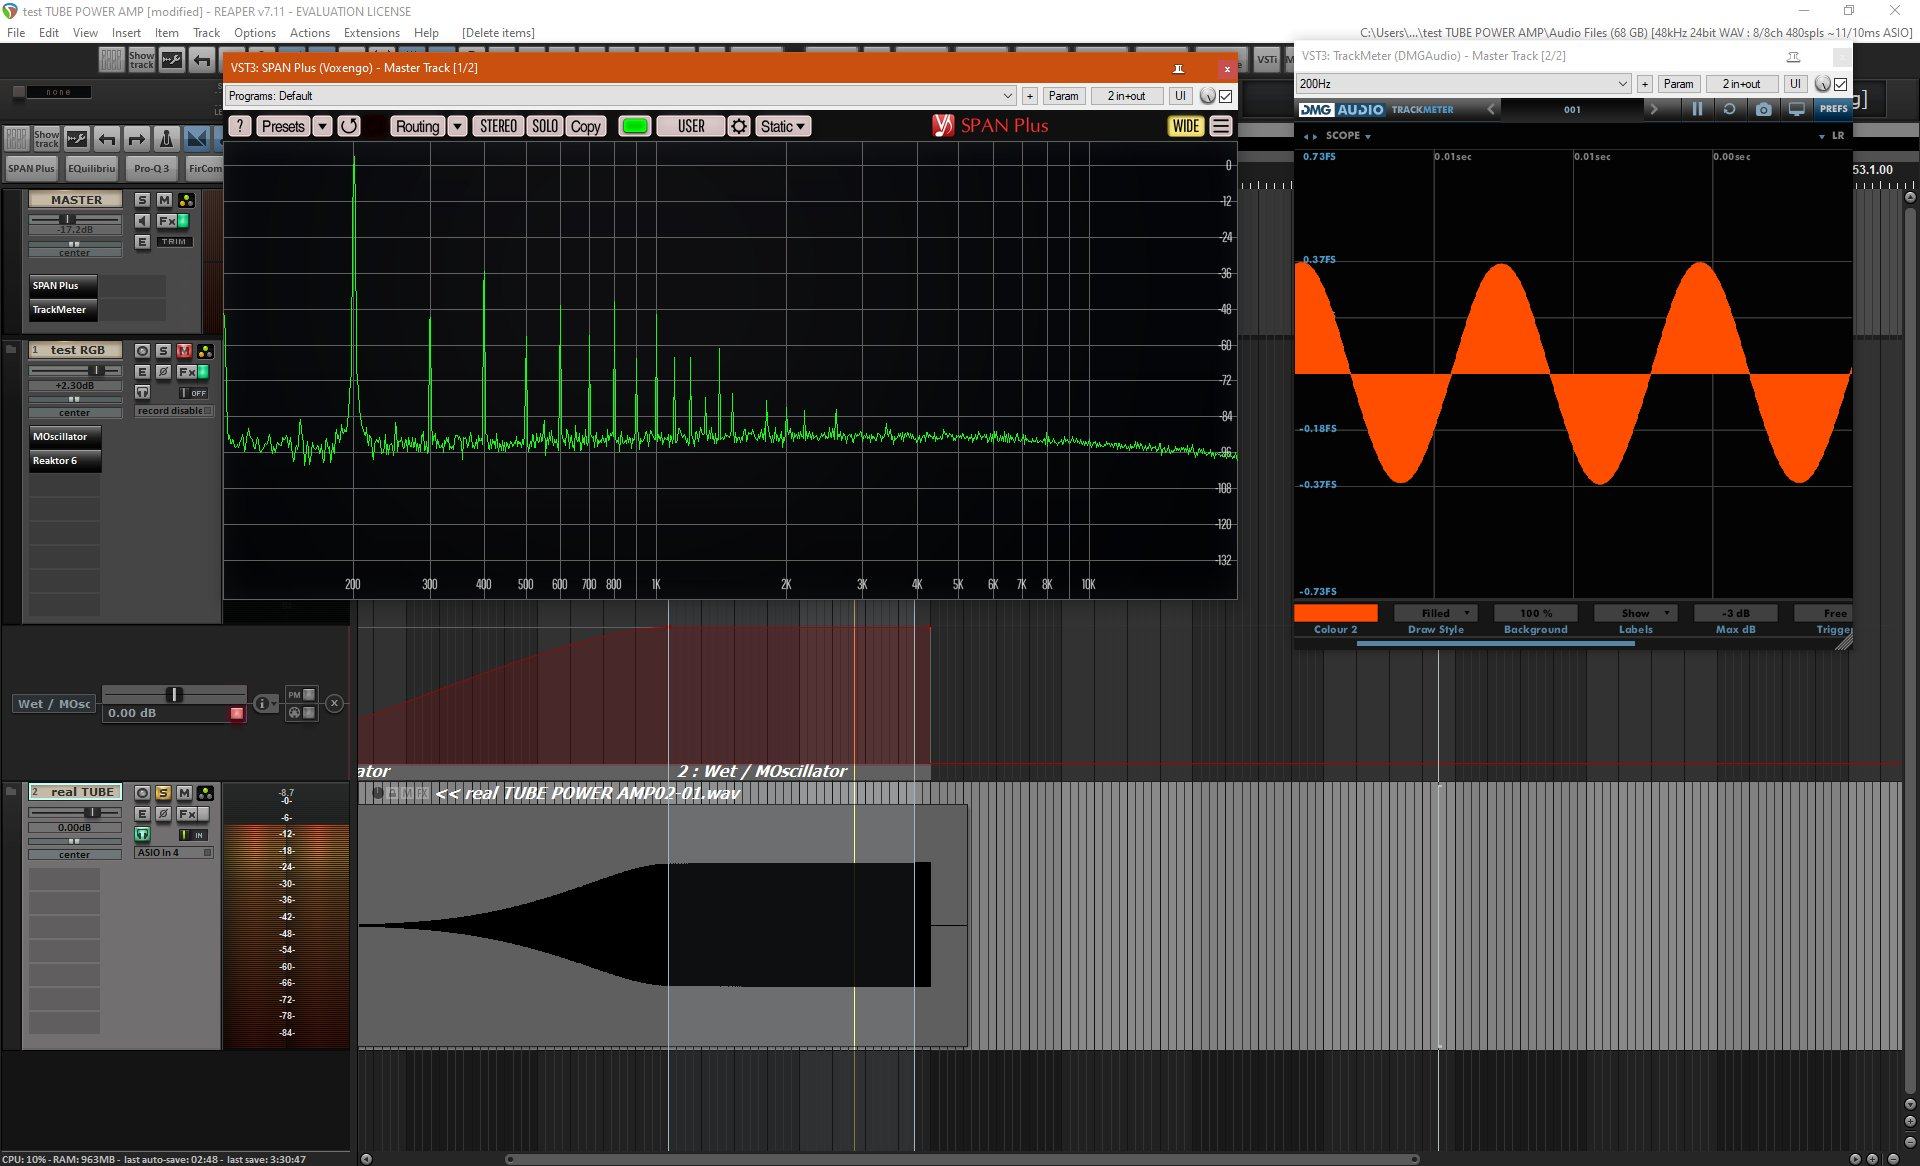Expand the SPAN Plus Programs dropdown
The width and height of the screenshot is (1920, 1166).
click(1007, 96)
